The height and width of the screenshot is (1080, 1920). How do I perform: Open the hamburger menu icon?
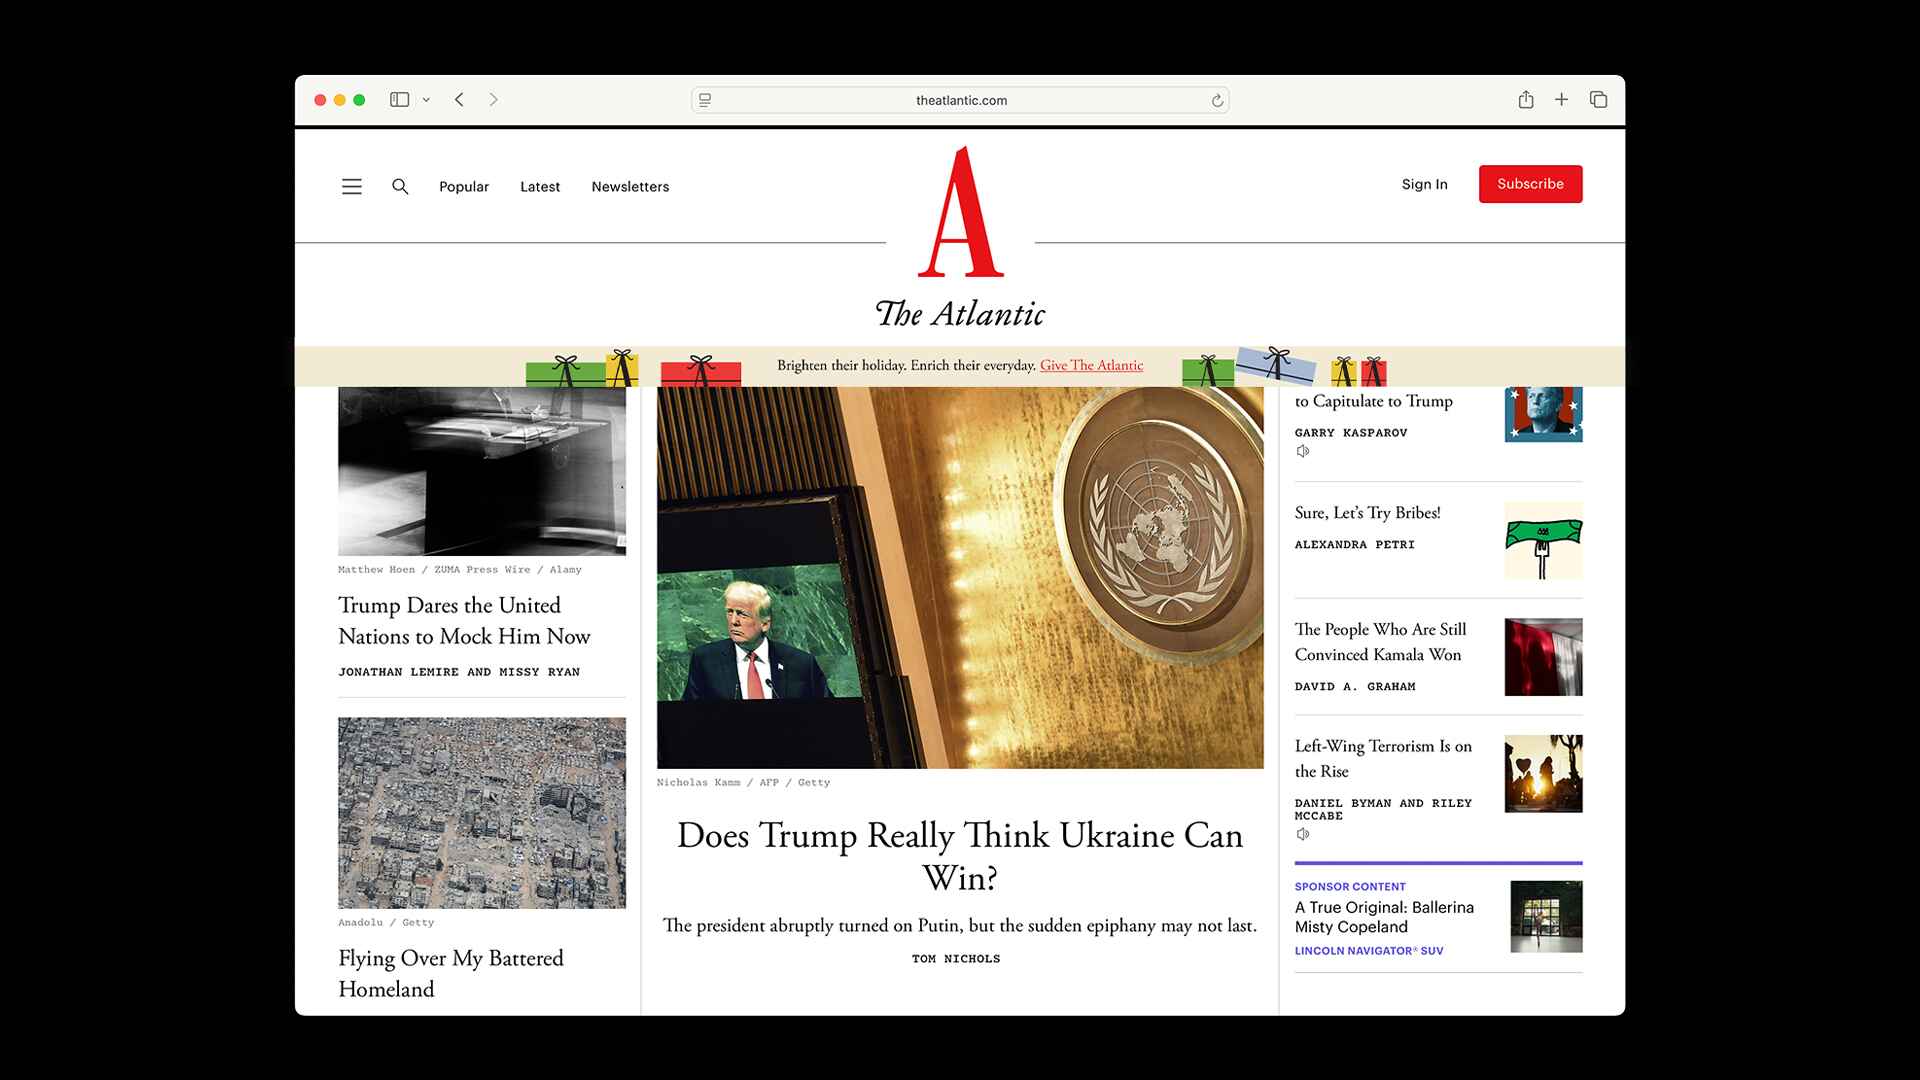[351, 187]
